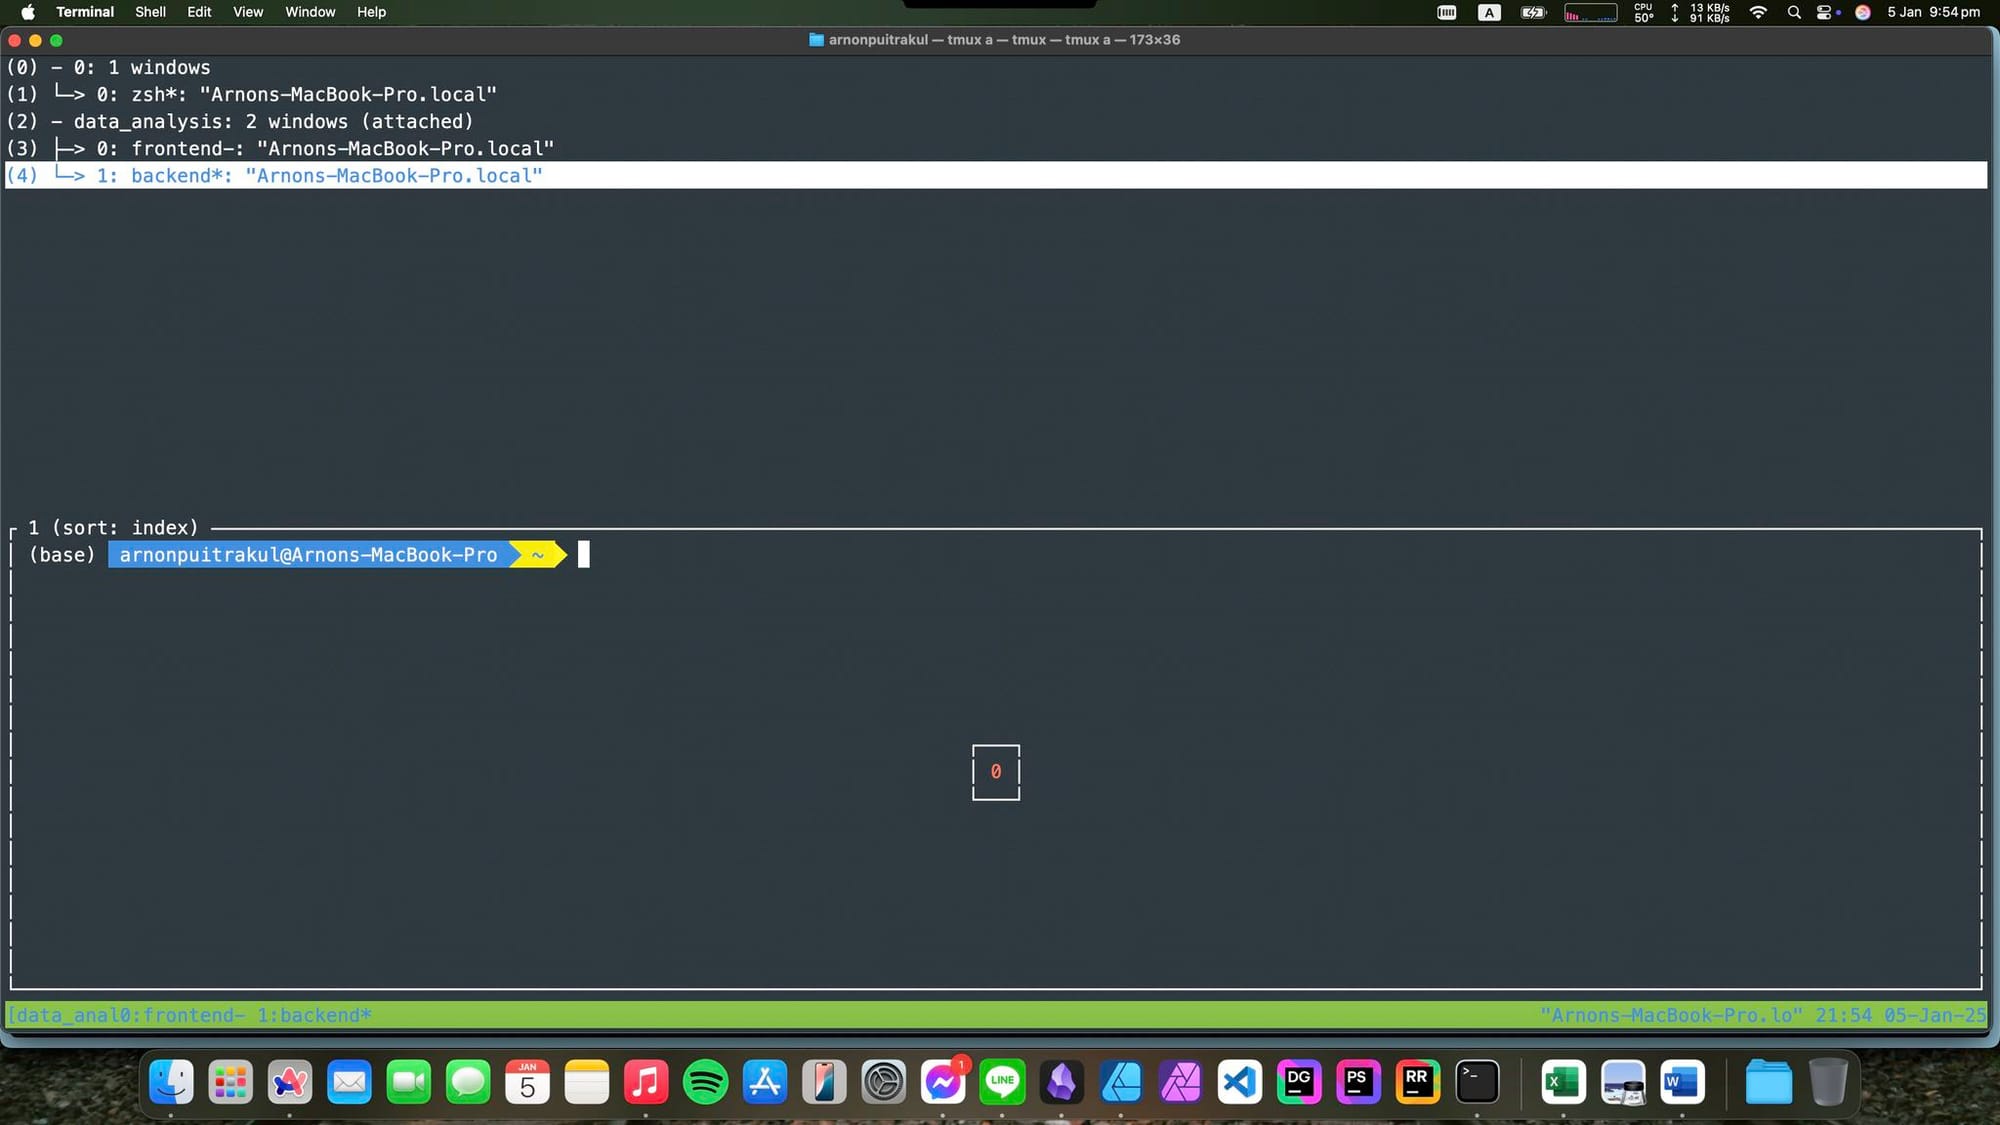Image resolution: width=2000 pixels, height=1125 pixels.
Task: Open Spotlight search in menu bar
Action: tap(1794, 12)
